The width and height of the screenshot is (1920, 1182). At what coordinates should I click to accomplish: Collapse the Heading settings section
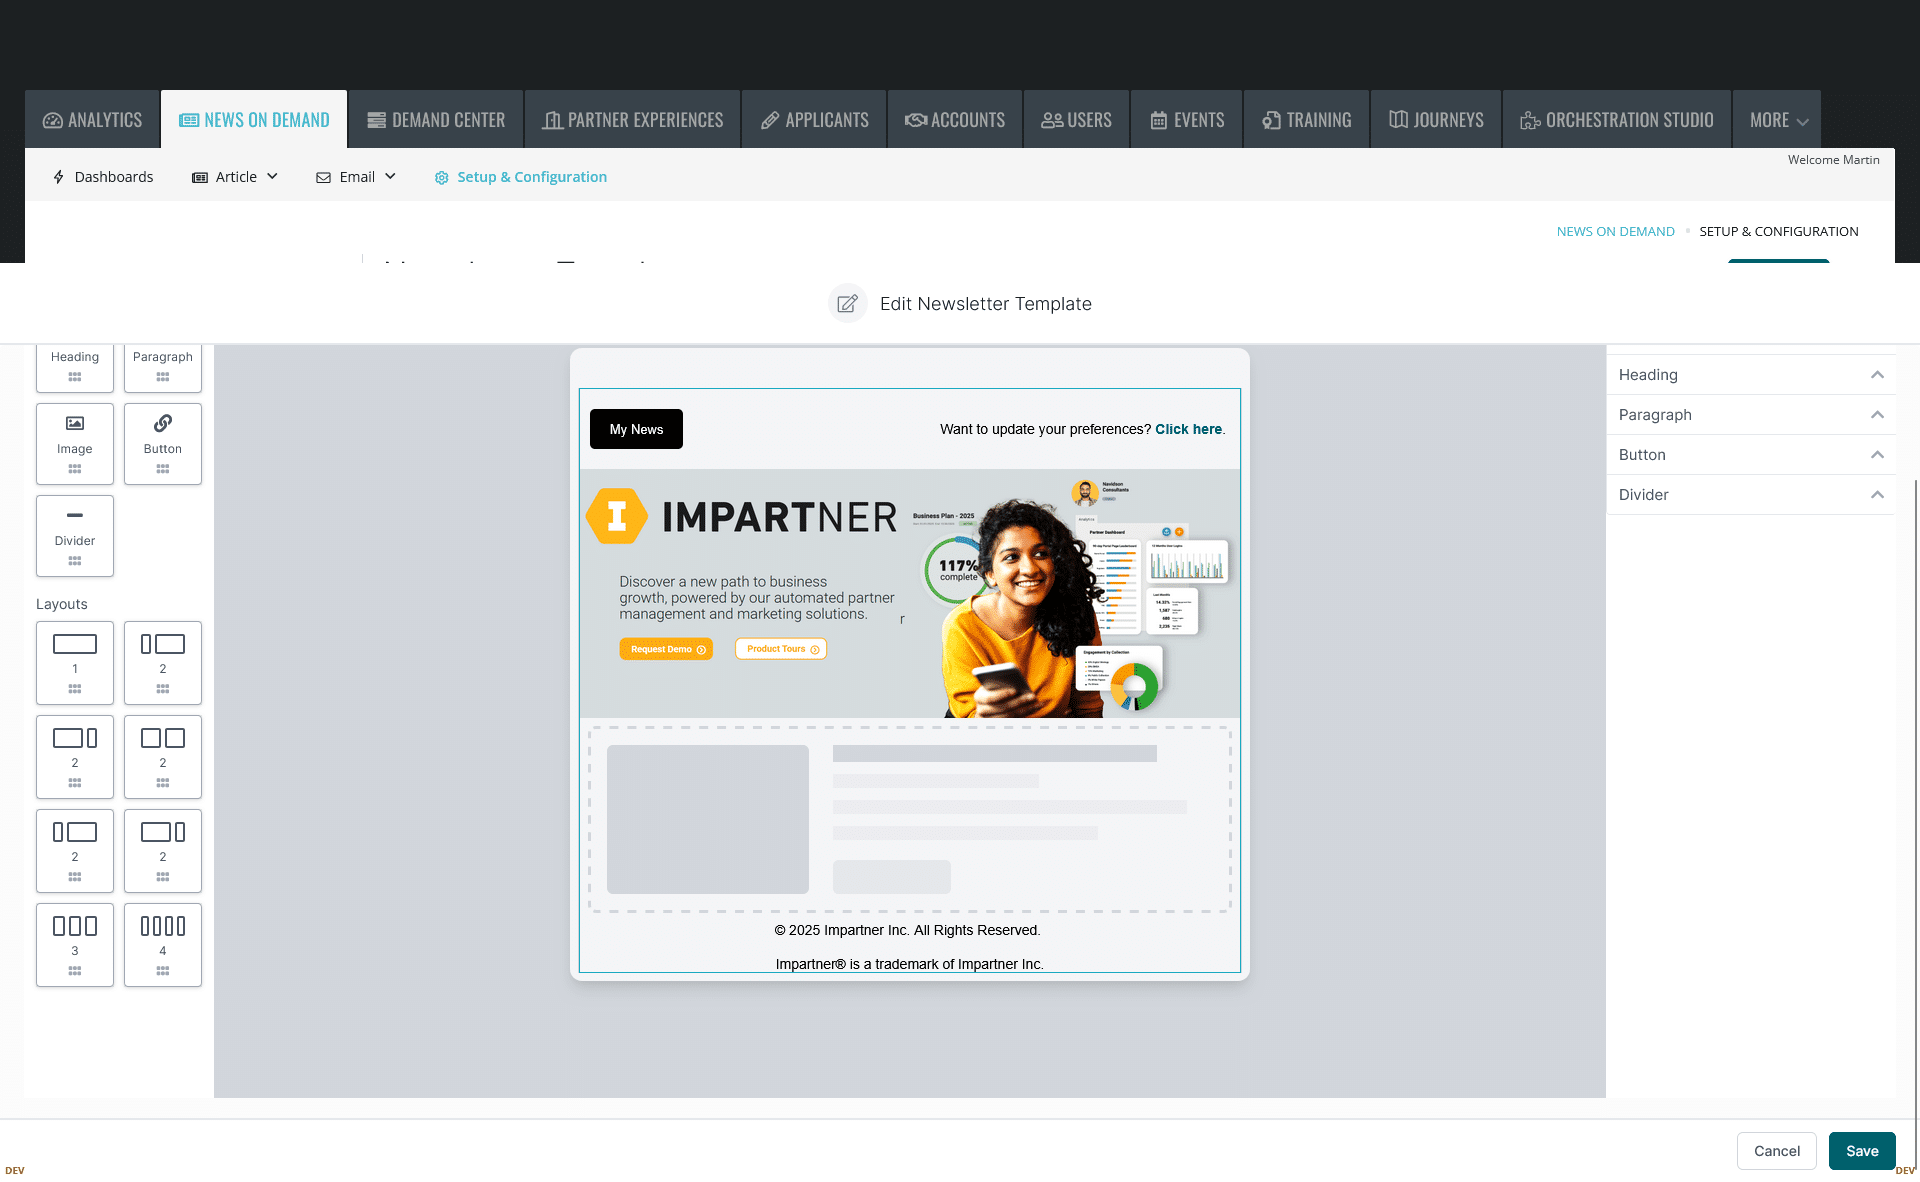[x=1877, y=375]
